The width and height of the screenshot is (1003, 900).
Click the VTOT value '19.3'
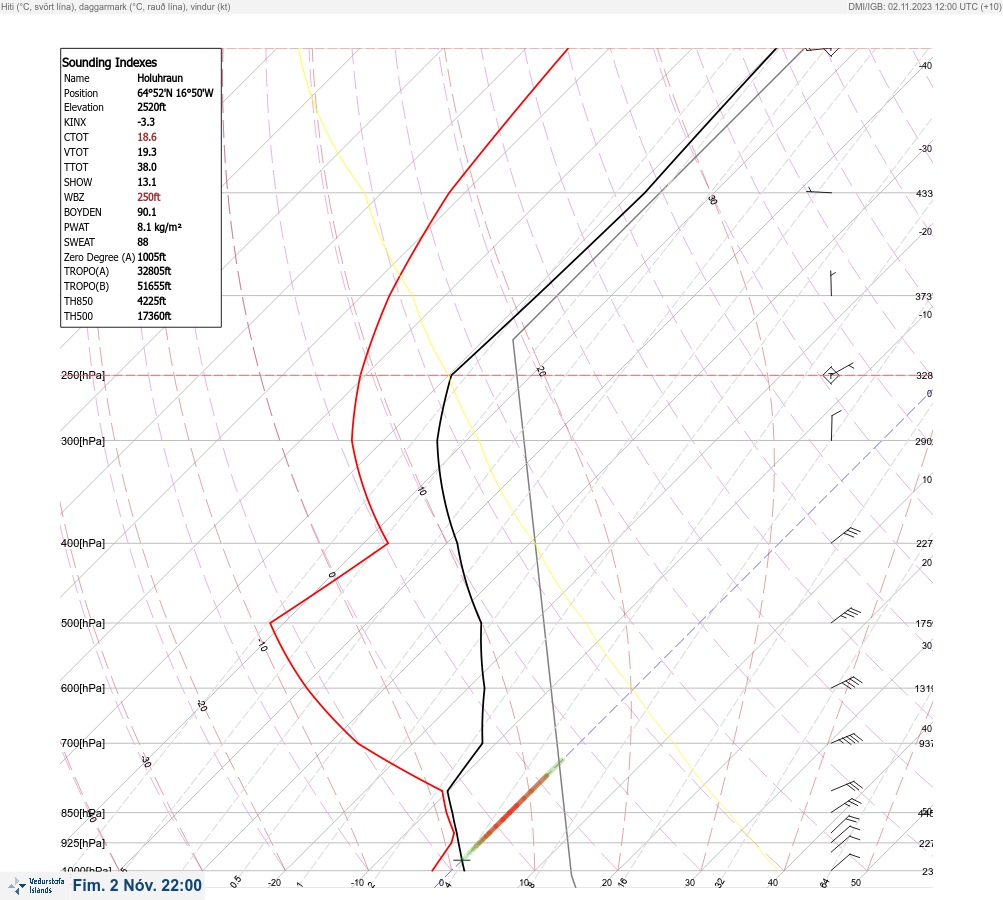coord(146,152)
